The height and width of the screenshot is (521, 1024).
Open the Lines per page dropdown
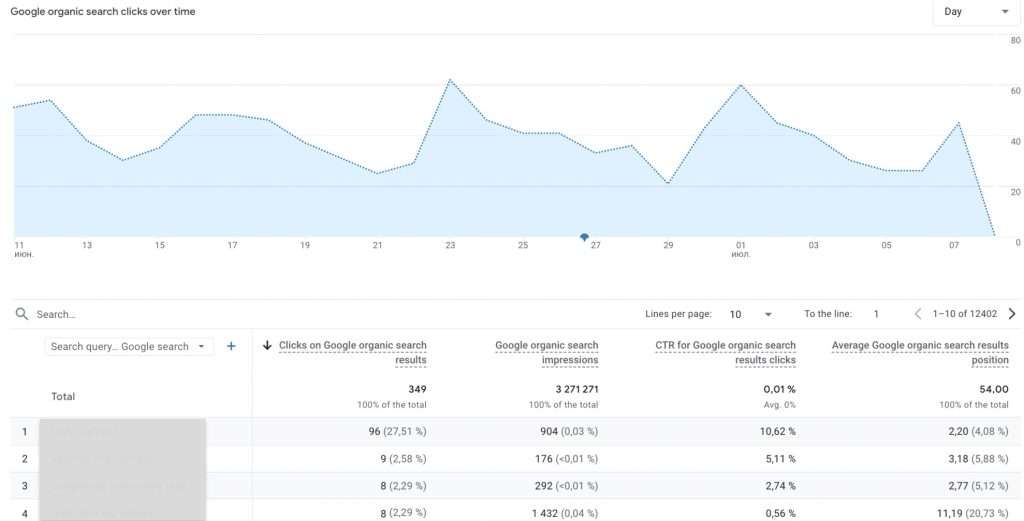pyautogui.click(x=751, y=314)
